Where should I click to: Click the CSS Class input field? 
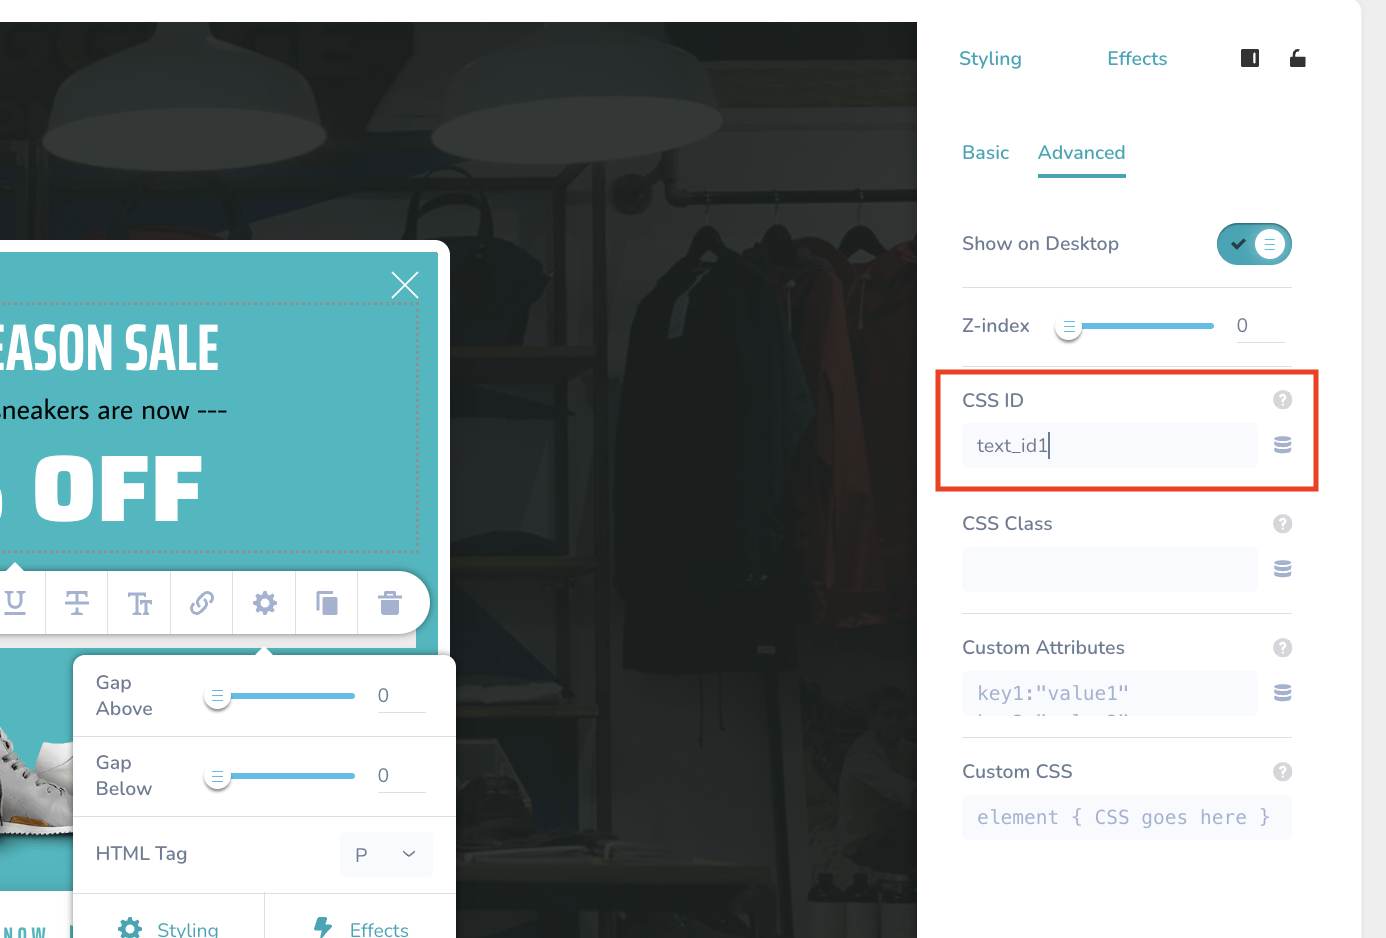(1109, 569)
